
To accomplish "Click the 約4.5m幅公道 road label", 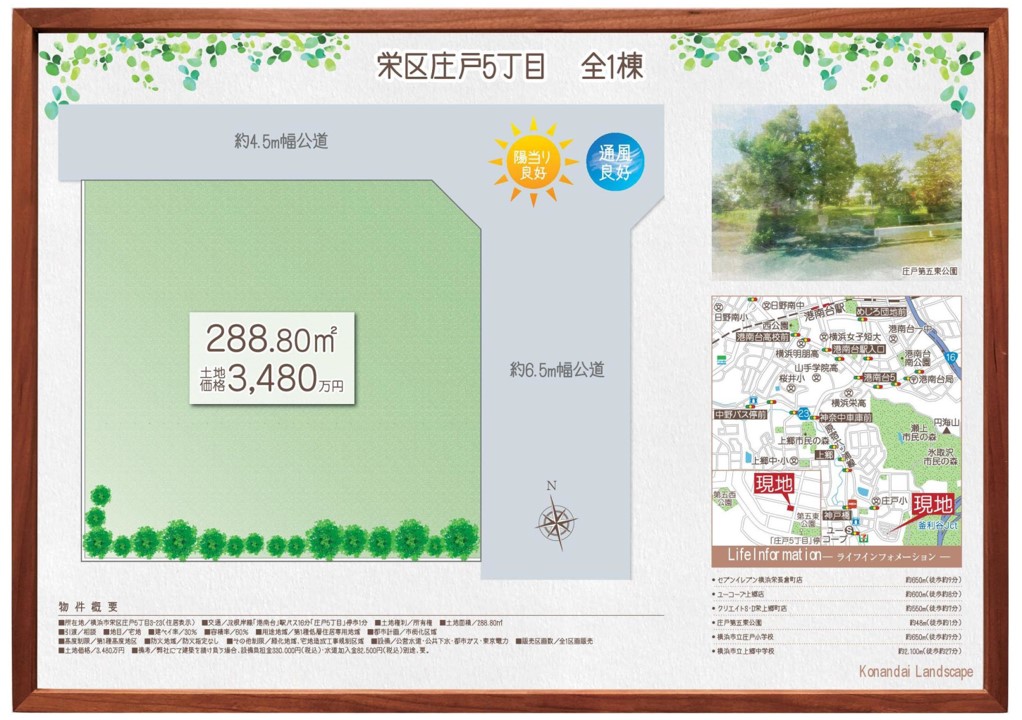I will point(281,141).
